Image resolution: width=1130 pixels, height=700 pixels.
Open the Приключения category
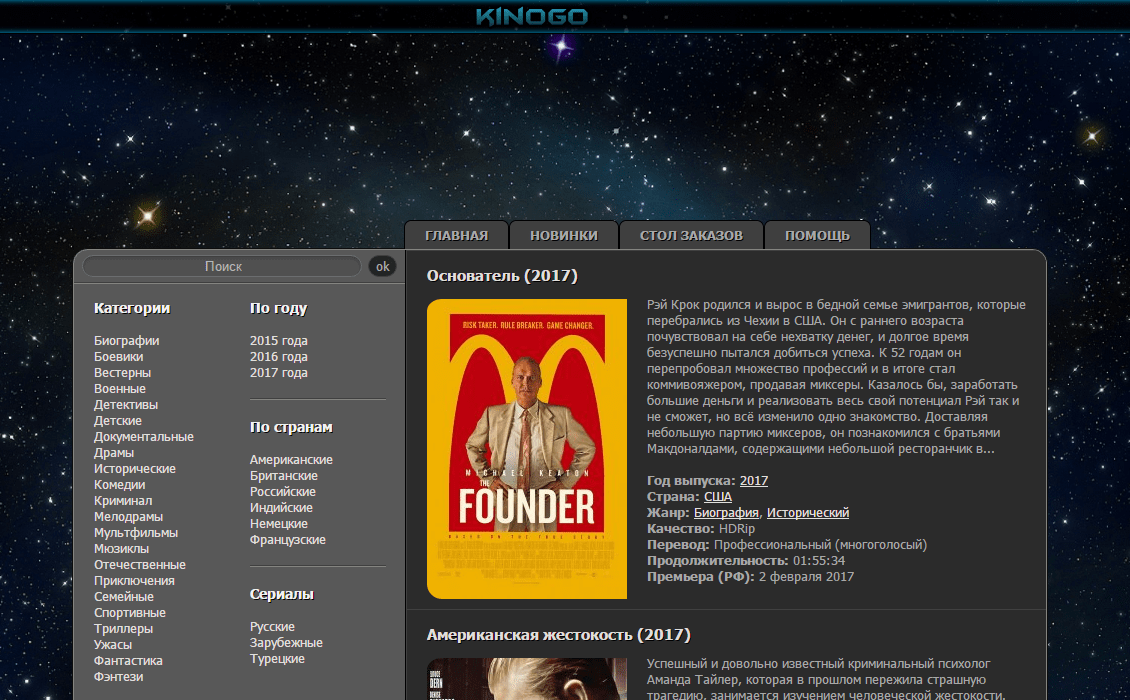(134, 580)
